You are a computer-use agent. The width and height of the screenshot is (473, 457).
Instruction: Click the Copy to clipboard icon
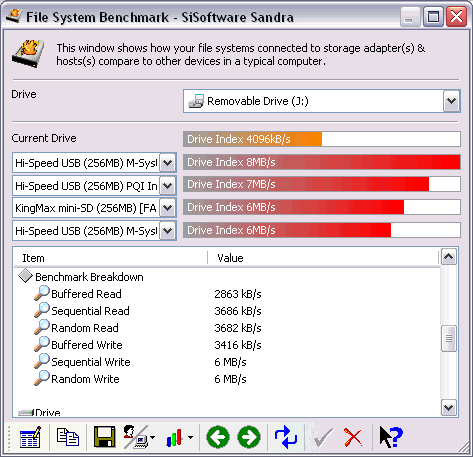coord(68,437)
